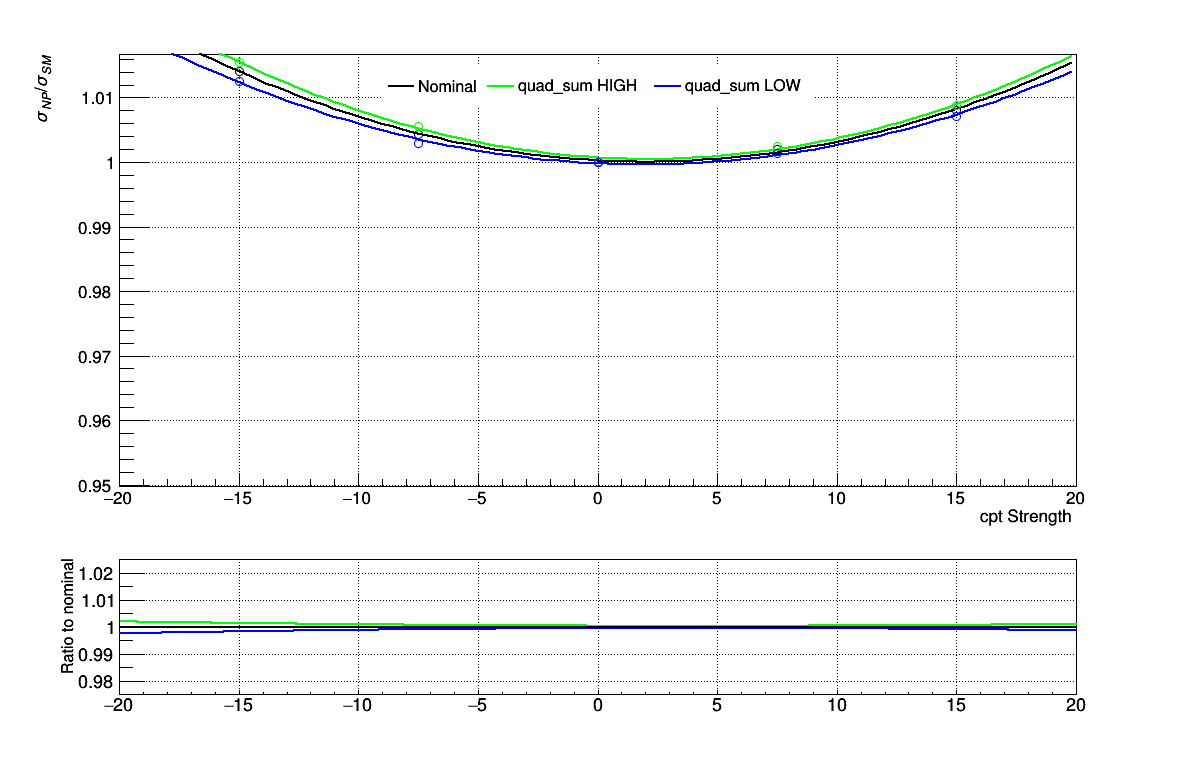1196x772 pixels.
Task: Click the Nominal legend label
Action: pos(447,87)
